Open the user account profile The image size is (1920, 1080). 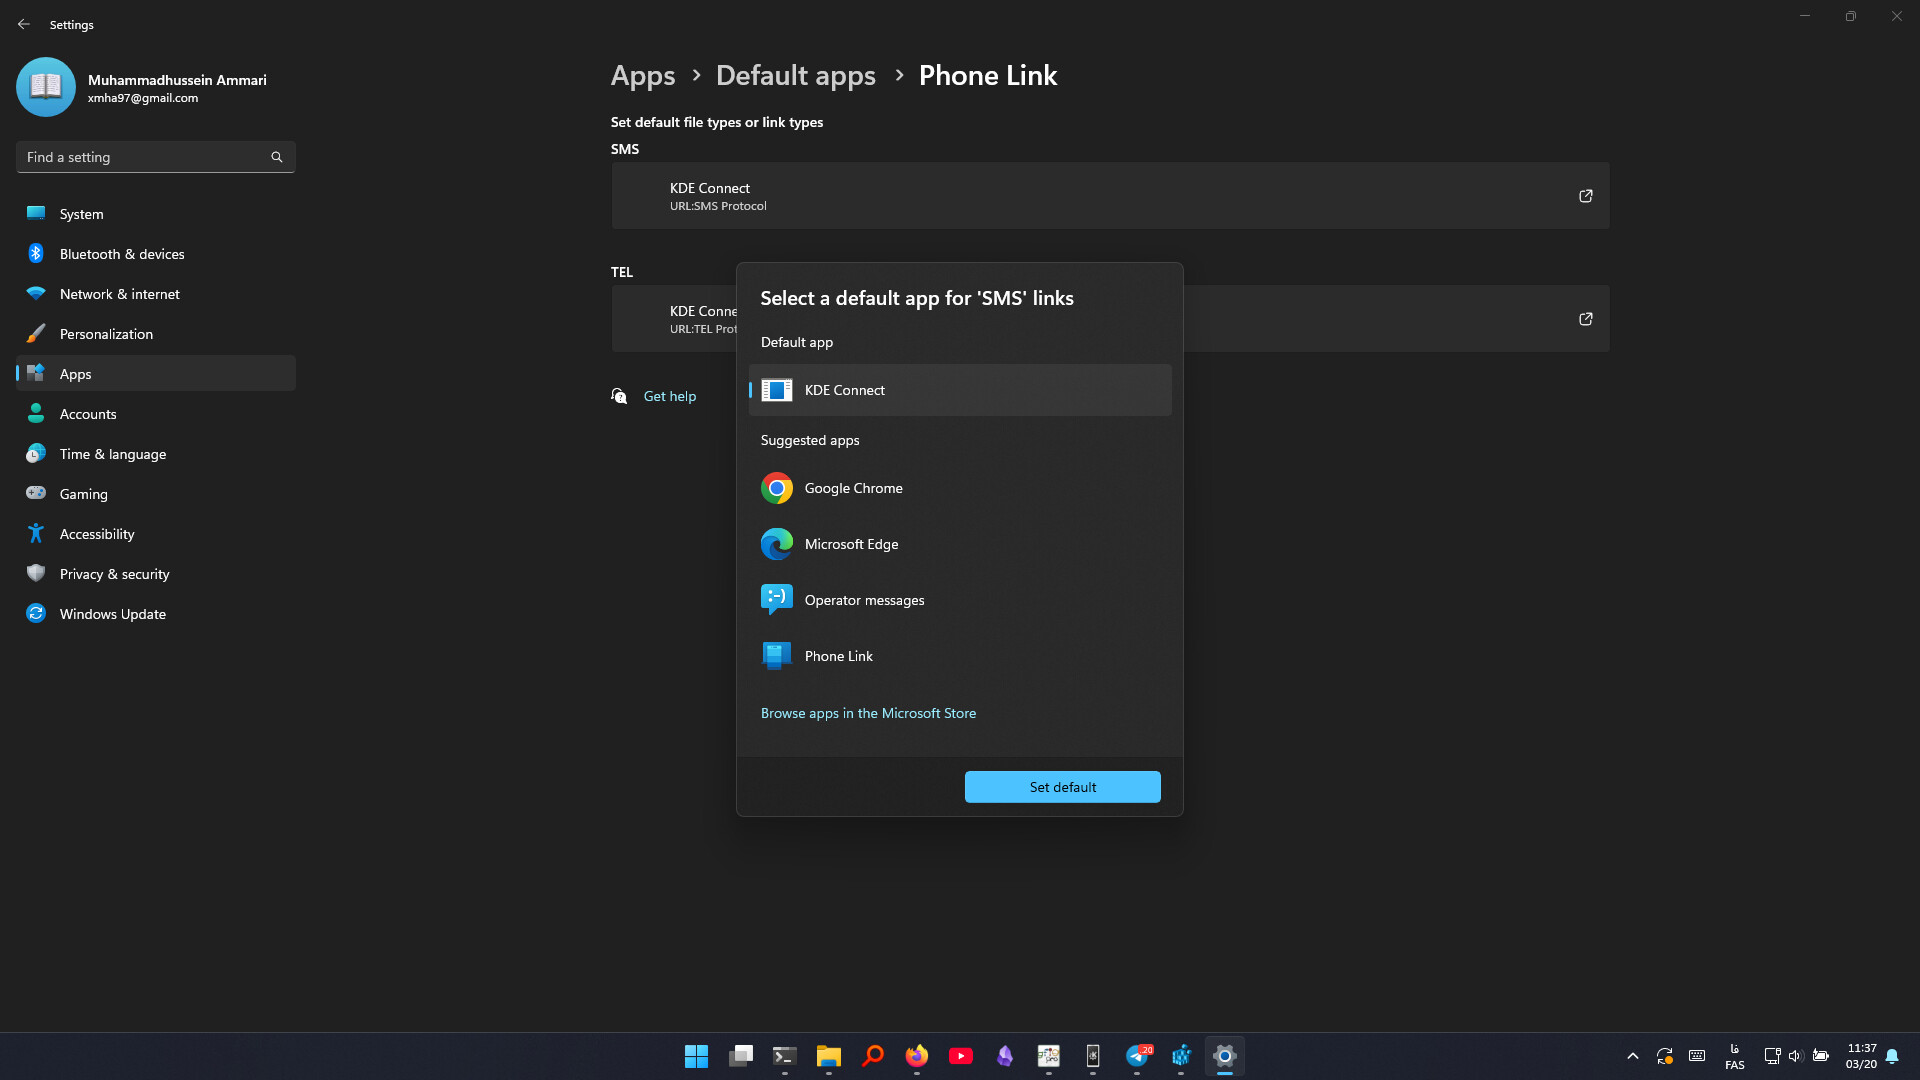click(142, 87)
